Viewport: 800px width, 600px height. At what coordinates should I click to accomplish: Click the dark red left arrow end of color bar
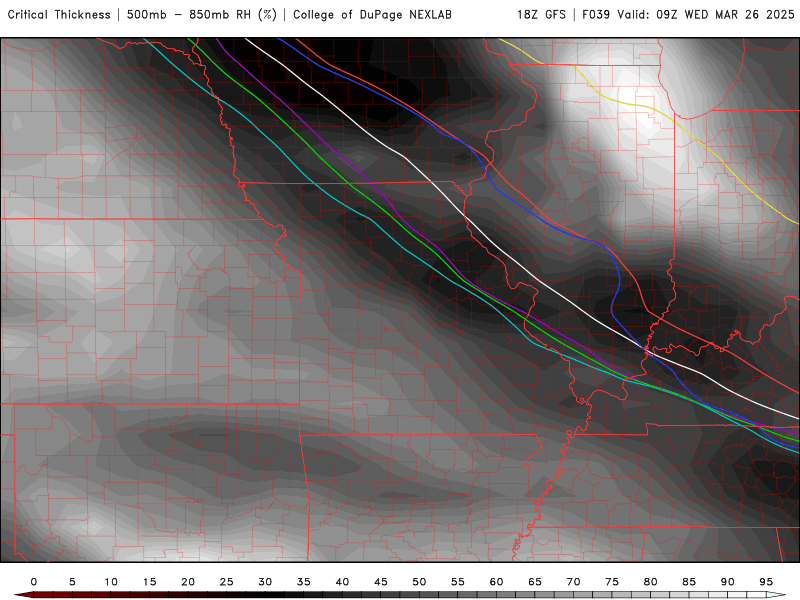coord(23,595)
